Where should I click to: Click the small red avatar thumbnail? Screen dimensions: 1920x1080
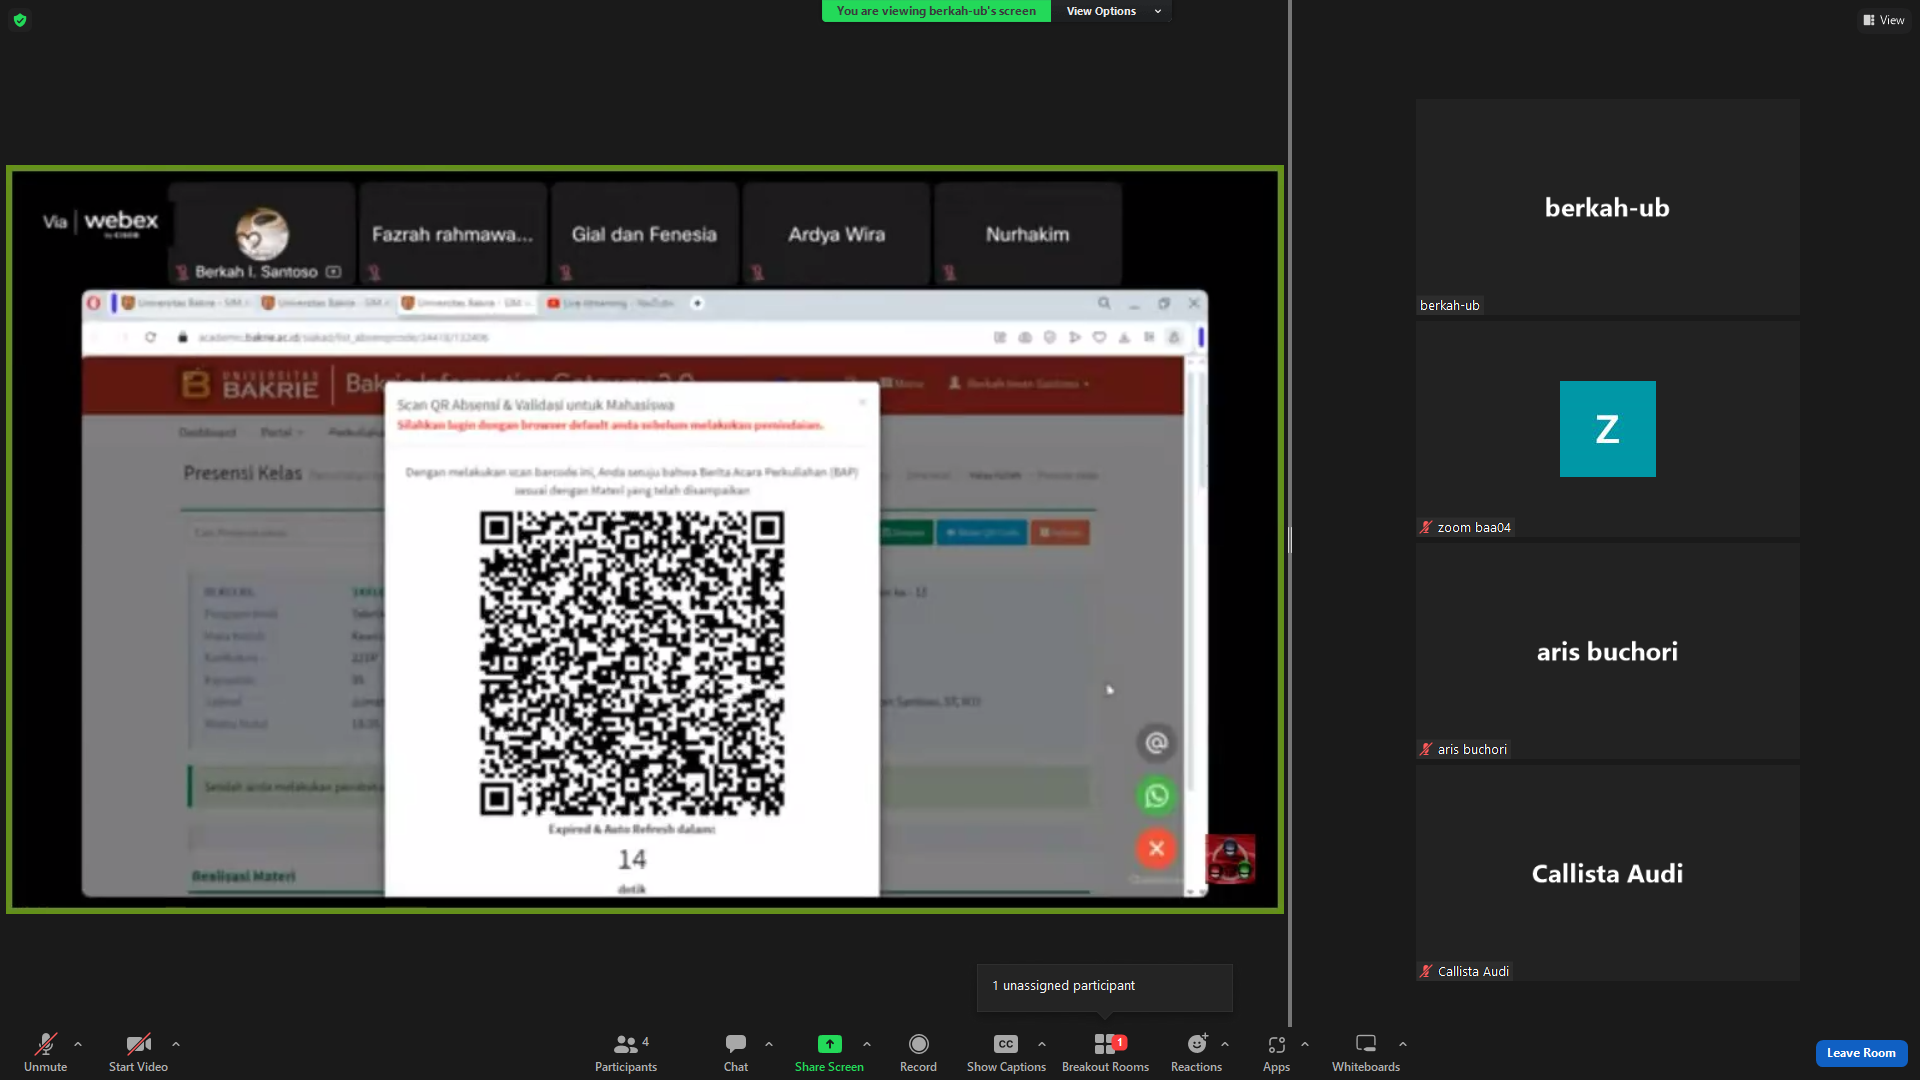[x=1230, y=859]
